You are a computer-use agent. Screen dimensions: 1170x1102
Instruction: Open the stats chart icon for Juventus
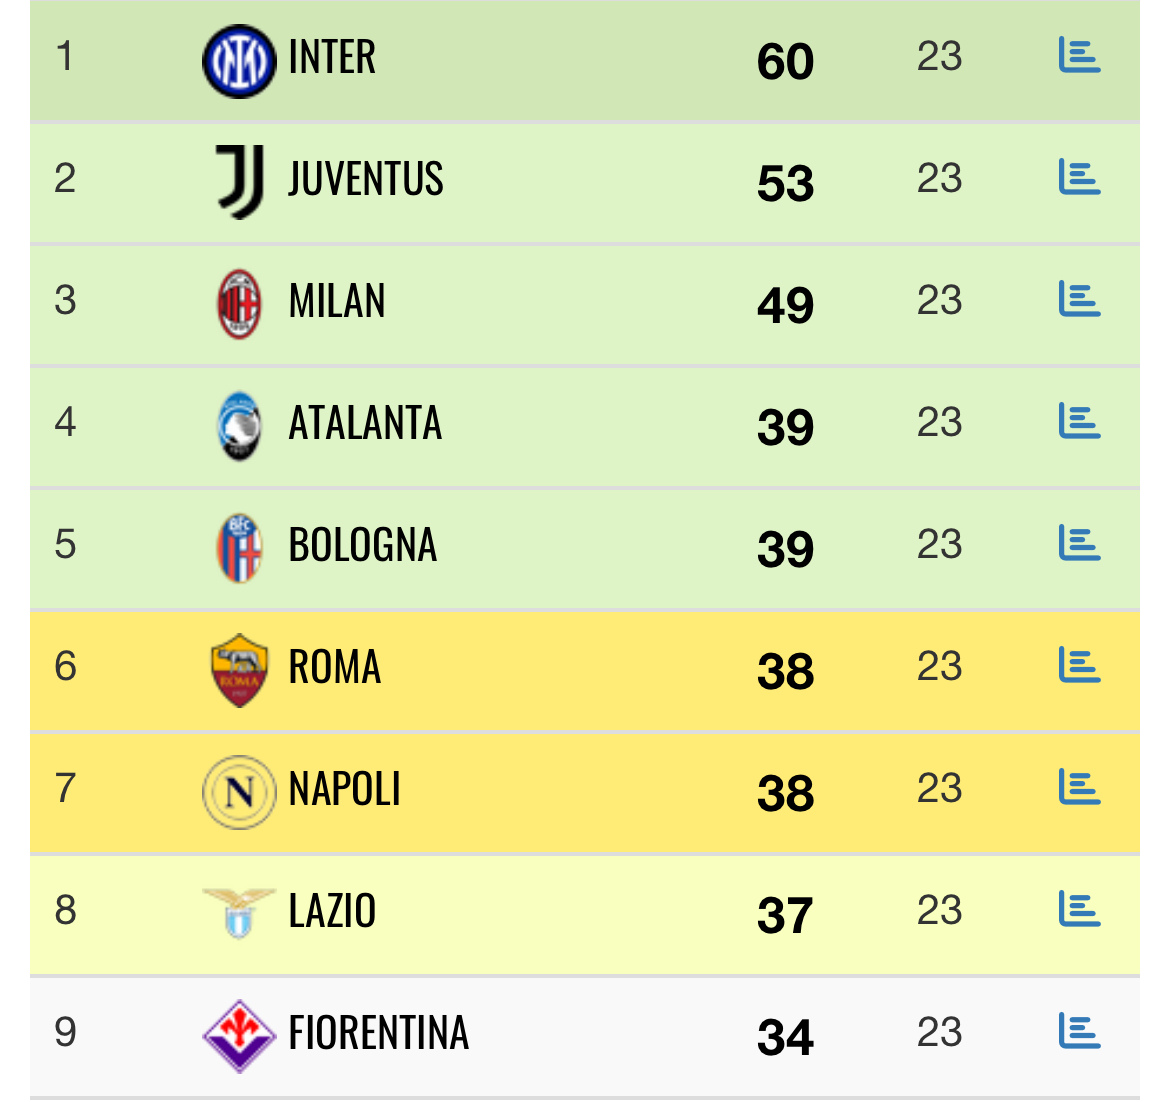point(1079,177)
